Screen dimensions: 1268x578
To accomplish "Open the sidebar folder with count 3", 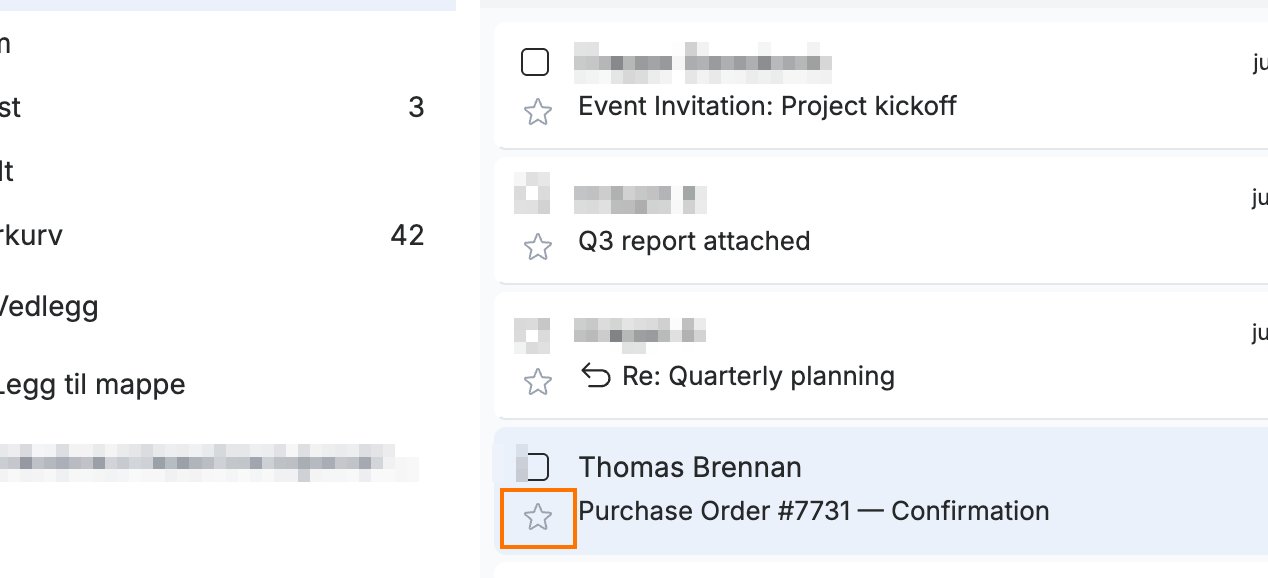I will point(212,107).
